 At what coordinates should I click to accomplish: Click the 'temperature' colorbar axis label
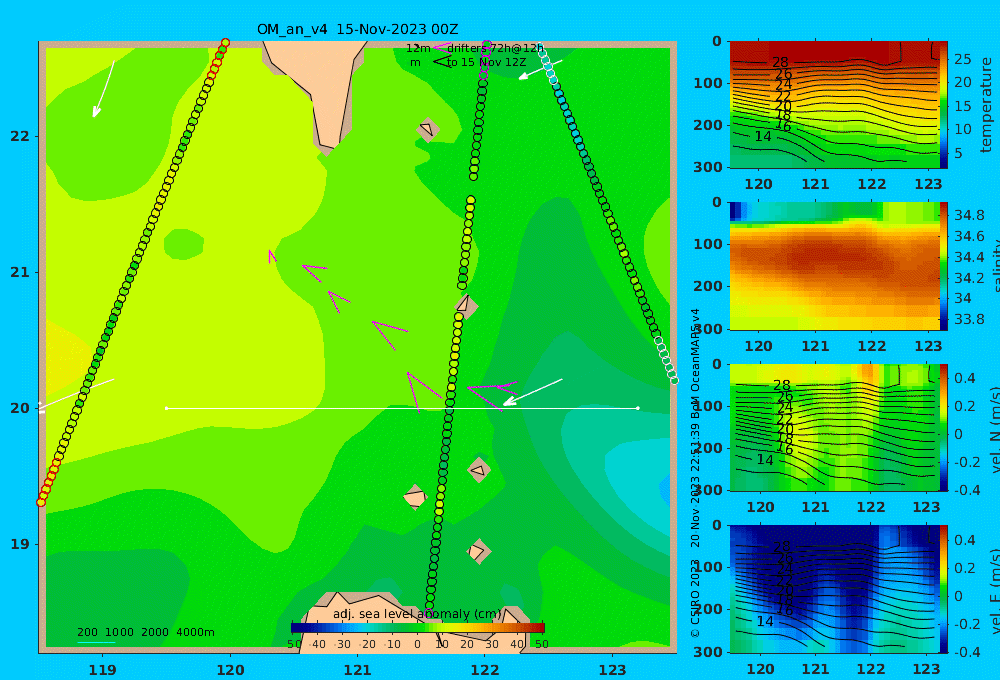pos(986,105)
